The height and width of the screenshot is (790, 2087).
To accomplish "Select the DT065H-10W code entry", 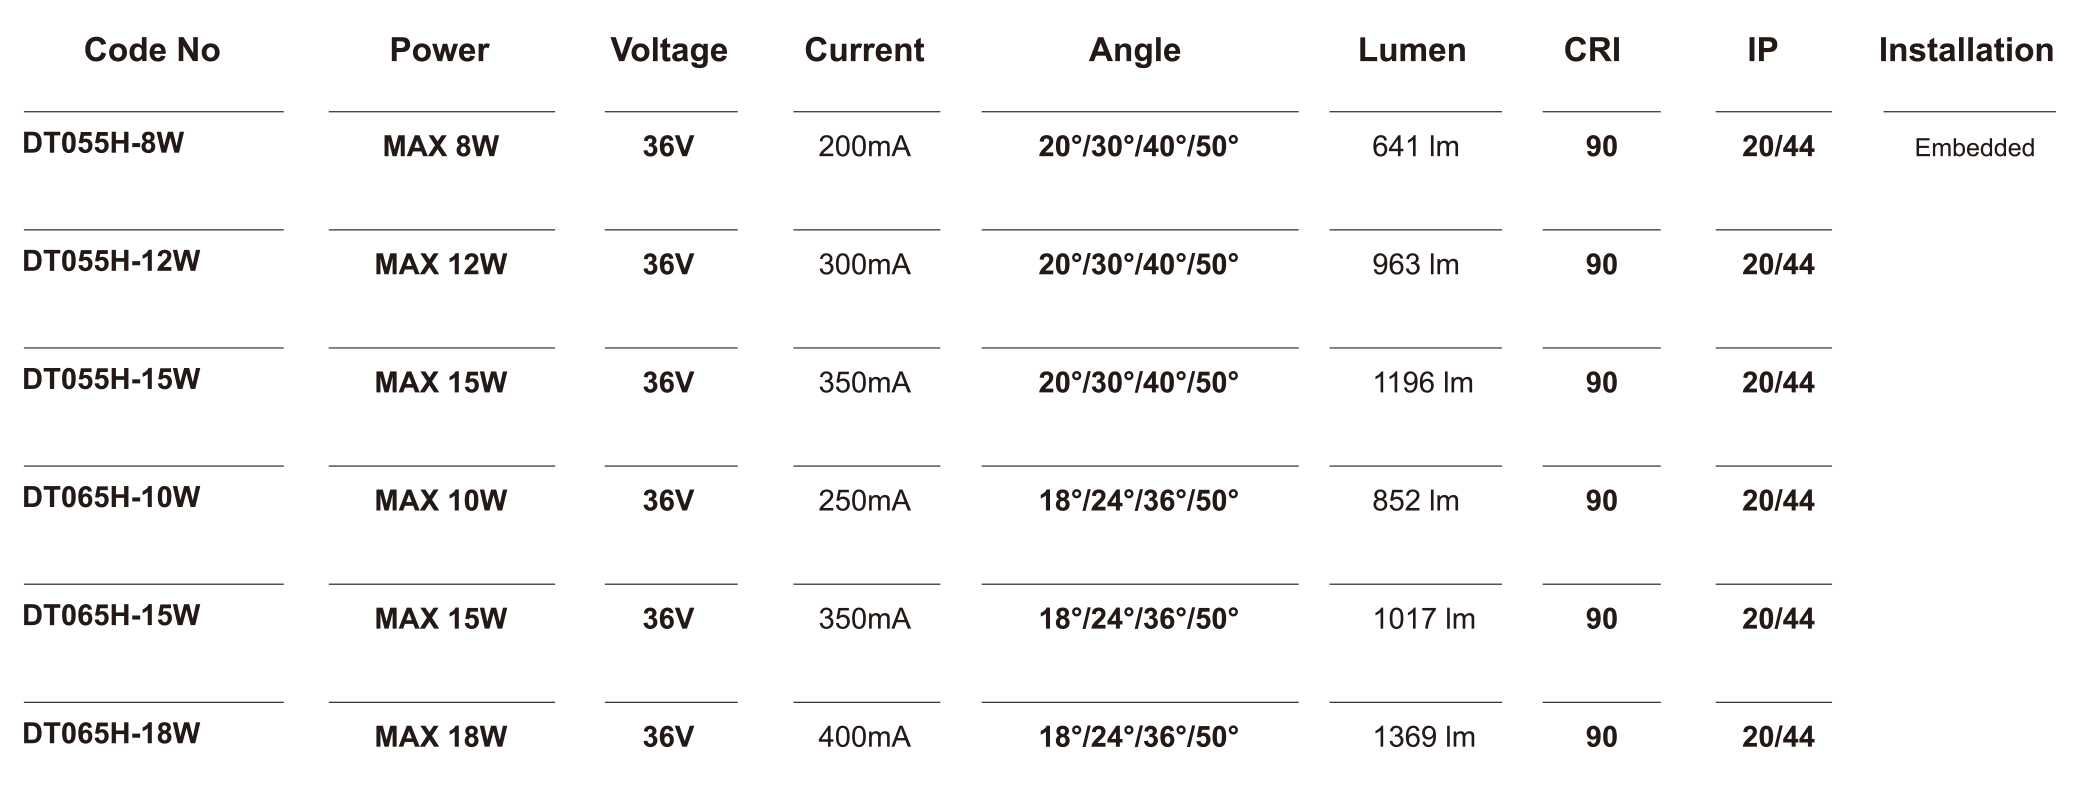I will (x=111, y=497).
